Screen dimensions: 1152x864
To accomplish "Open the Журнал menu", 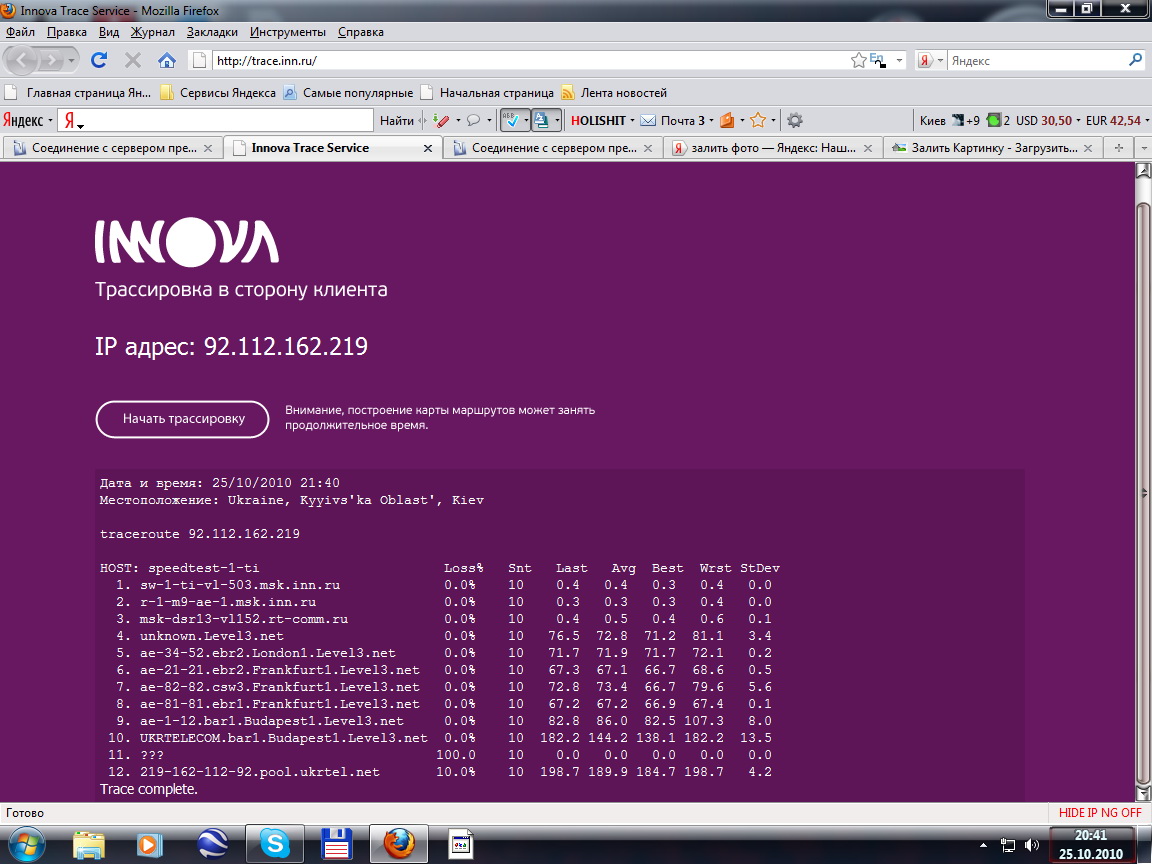I will point(153,32).
